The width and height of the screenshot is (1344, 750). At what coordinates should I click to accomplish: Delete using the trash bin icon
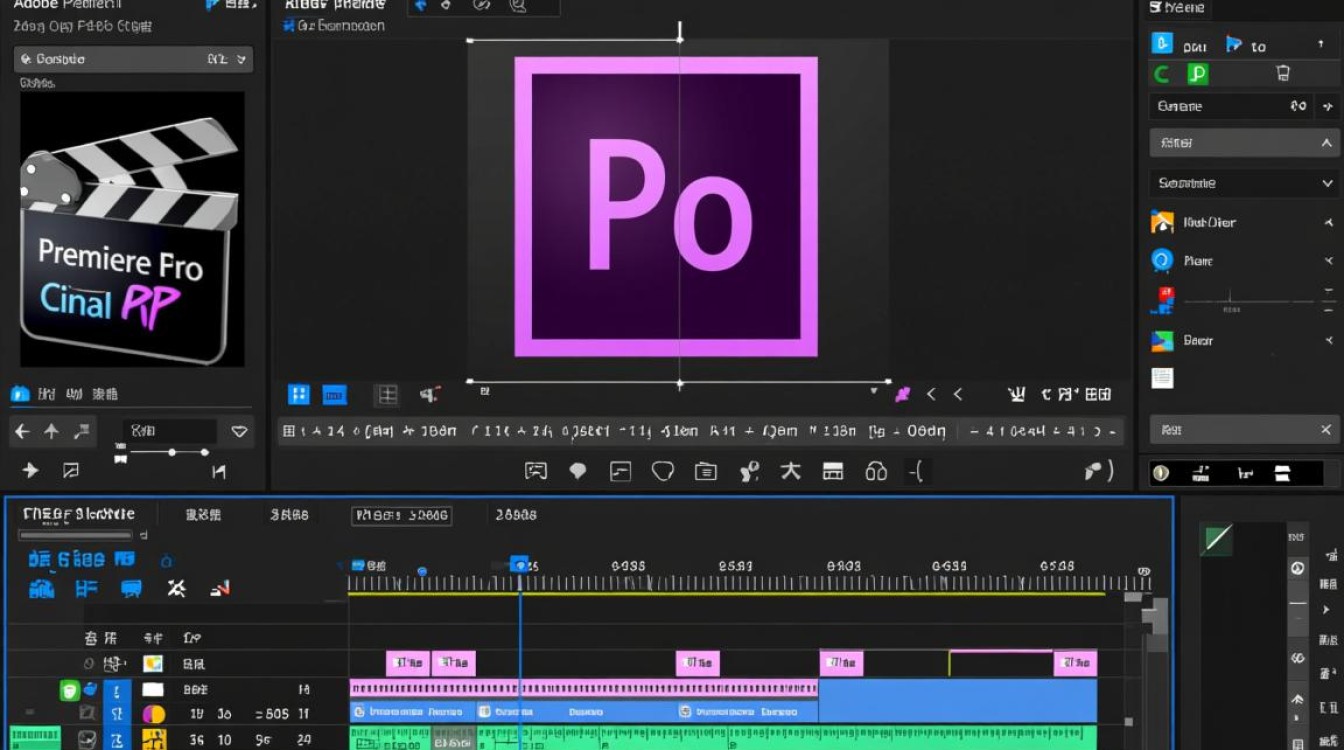pyautogui.click(x=1283, y=73)
